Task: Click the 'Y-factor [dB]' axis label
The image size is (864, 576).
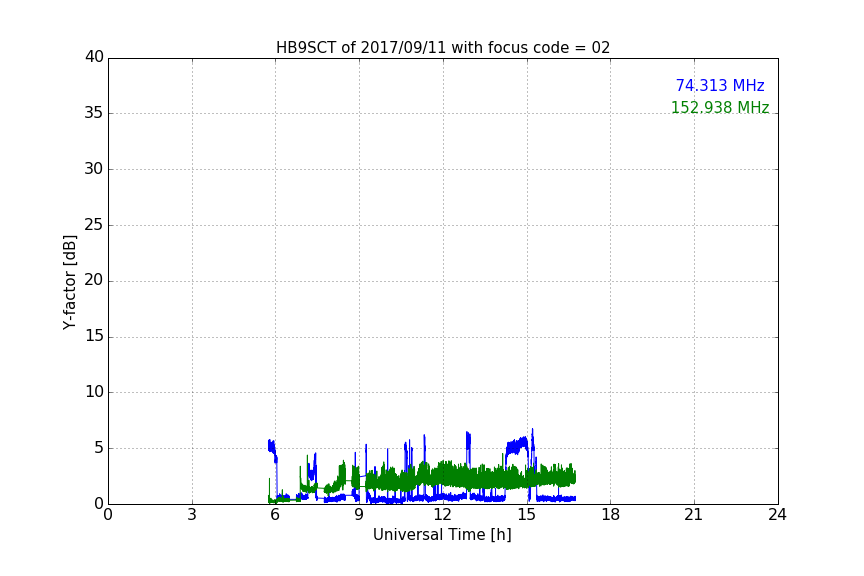Action: click(x=69, y=282)
